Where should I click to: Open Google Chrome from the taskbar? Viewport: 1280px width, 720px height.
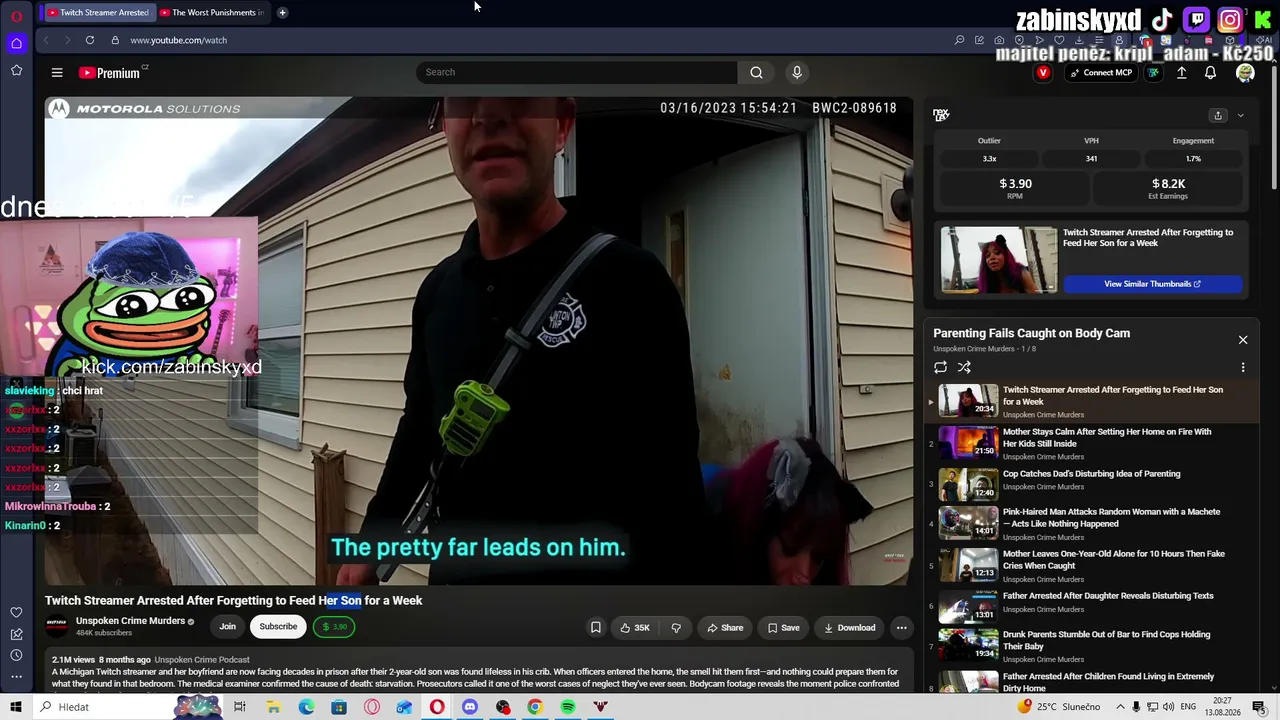click(535, 707)
